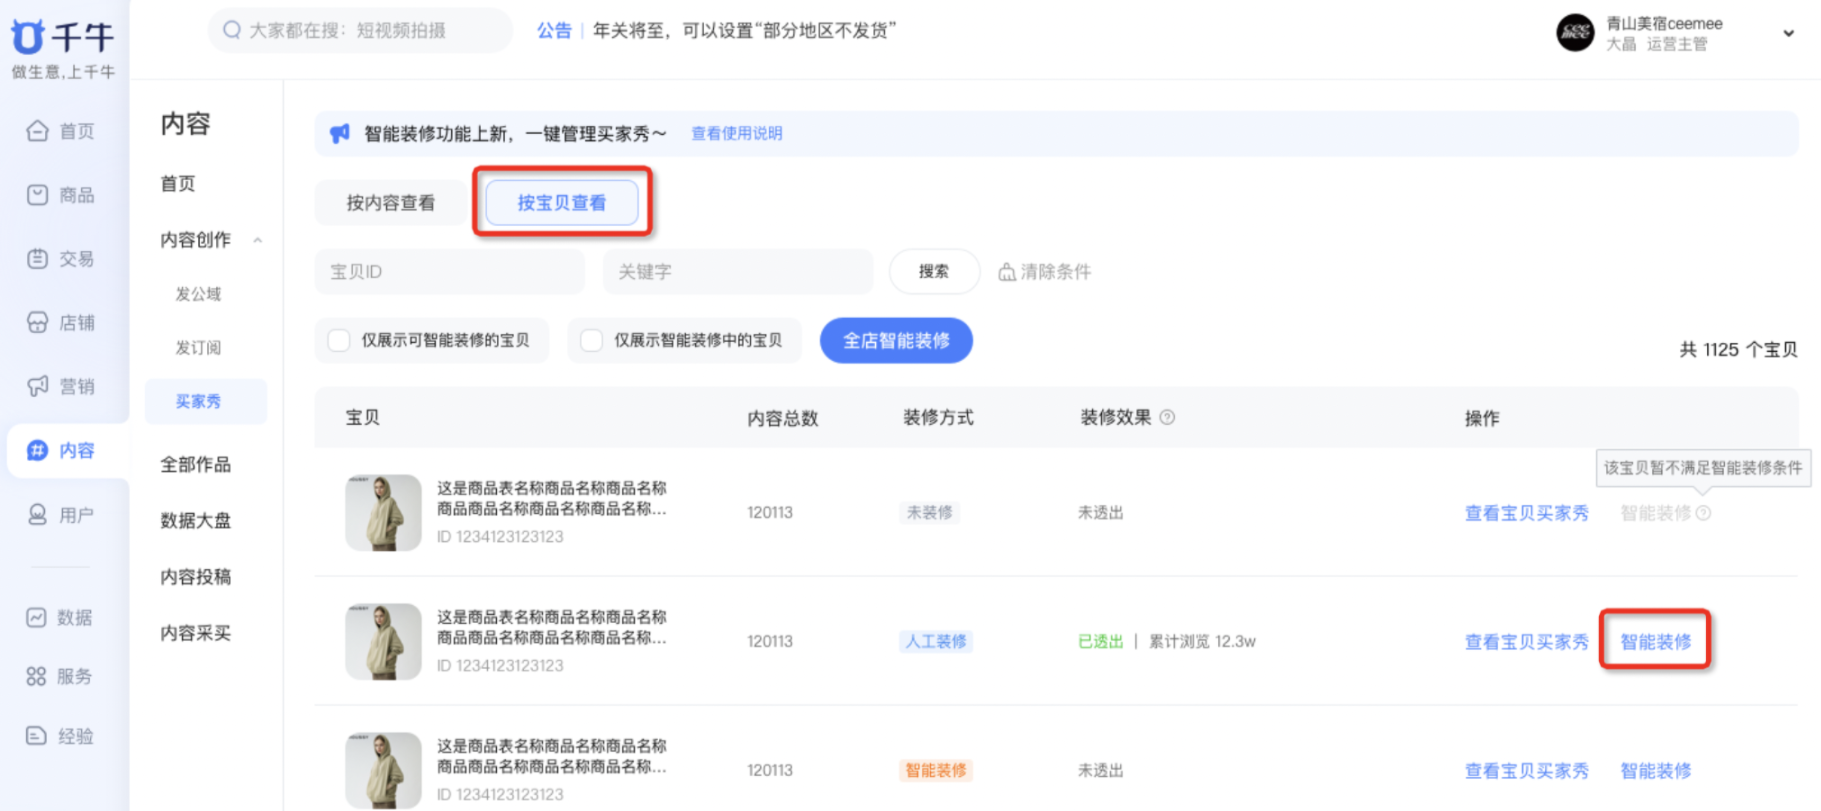This screenshot has width=1821, height=811.
Task: Open 首页 in the content submenu
Action: pyautogui.click(x=178, y=184)
